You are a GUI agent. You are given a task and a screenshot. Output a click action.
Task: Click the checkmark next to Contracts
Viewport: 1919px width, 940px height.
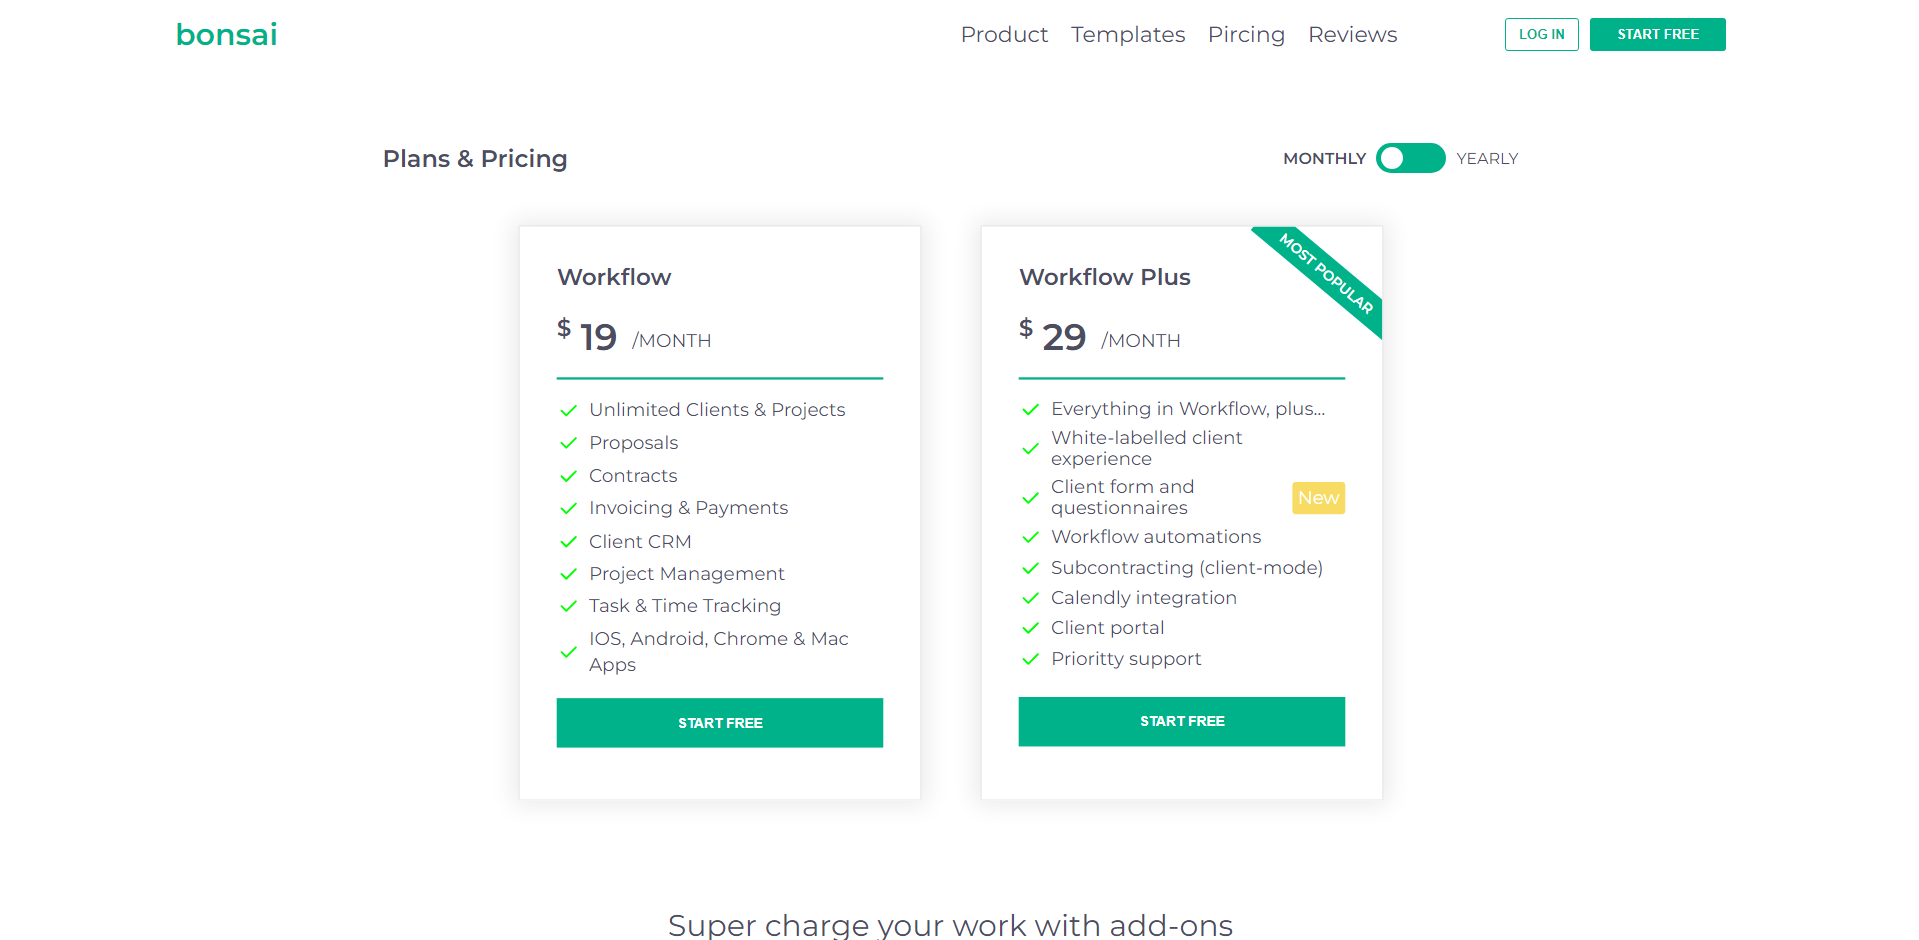(x=568, y=476)
